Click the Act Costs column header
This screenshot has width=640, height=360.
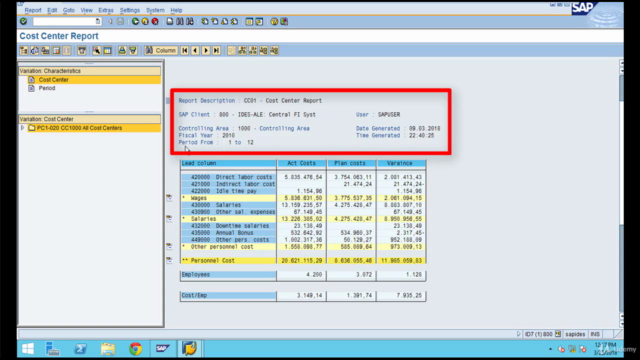301,163
